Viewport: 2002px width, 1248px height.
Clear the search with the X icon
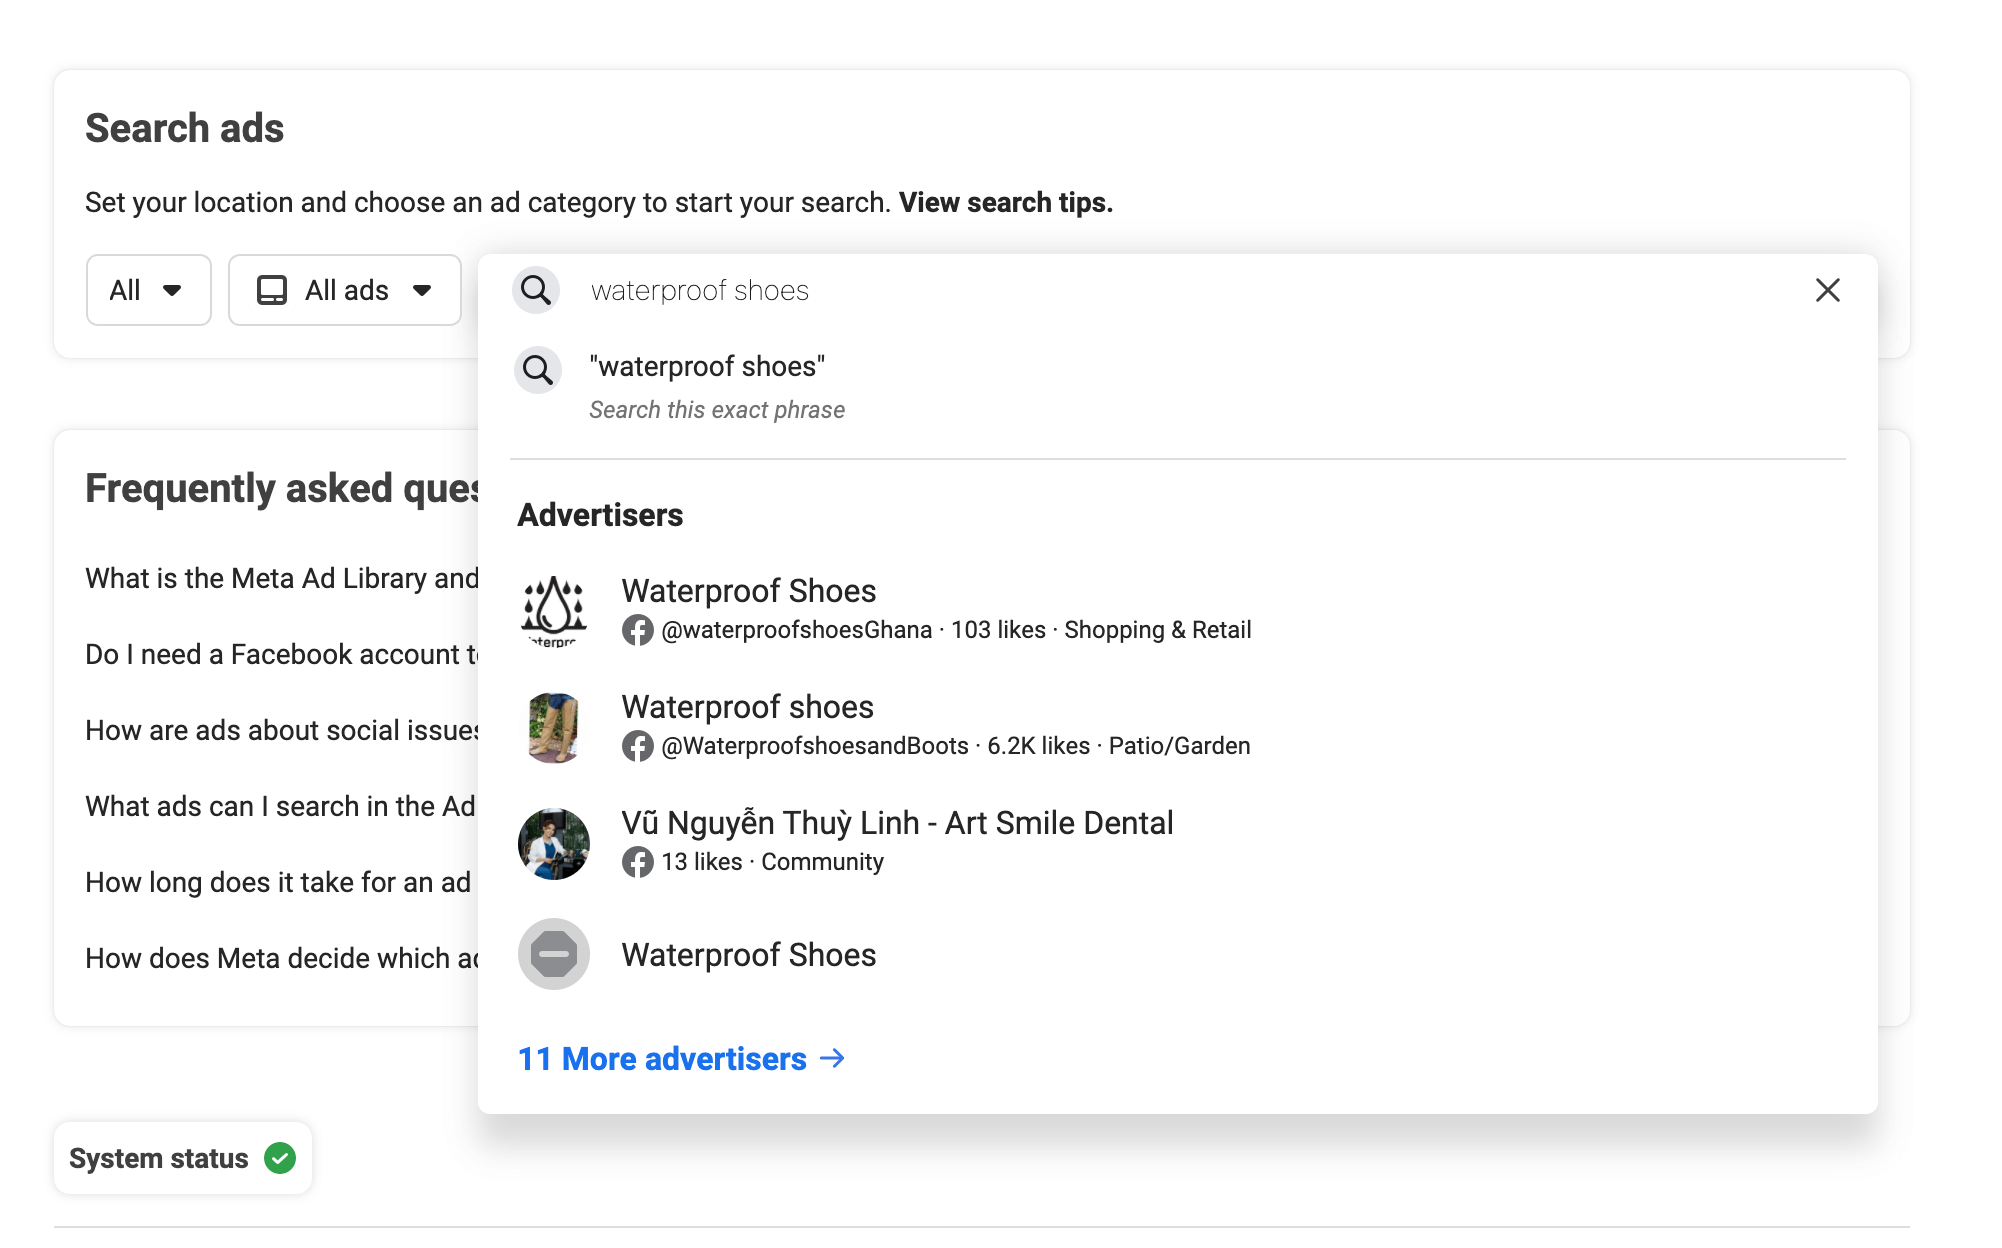coord(1827,290)
